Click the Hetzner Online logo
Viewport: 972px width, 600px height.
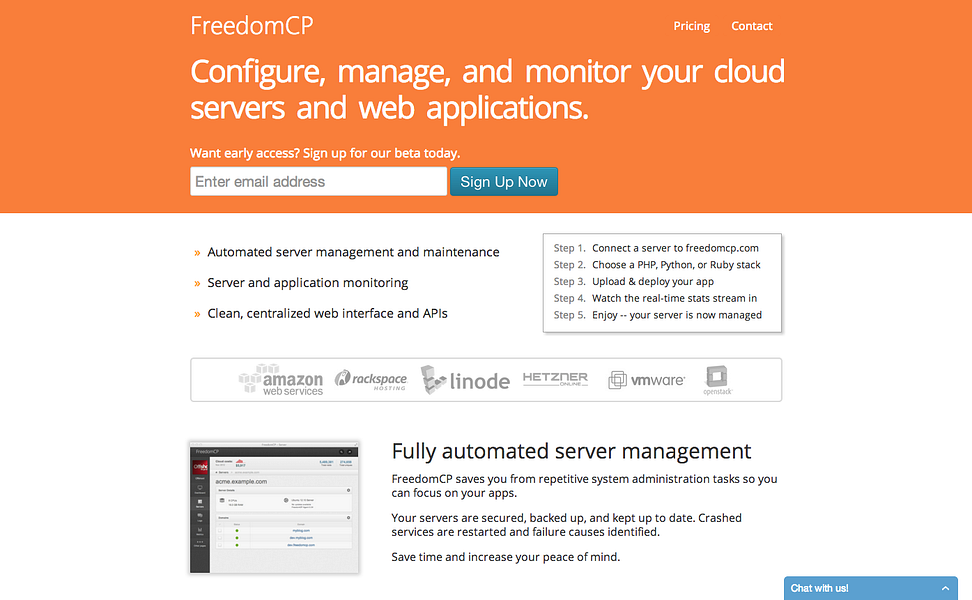555,379
